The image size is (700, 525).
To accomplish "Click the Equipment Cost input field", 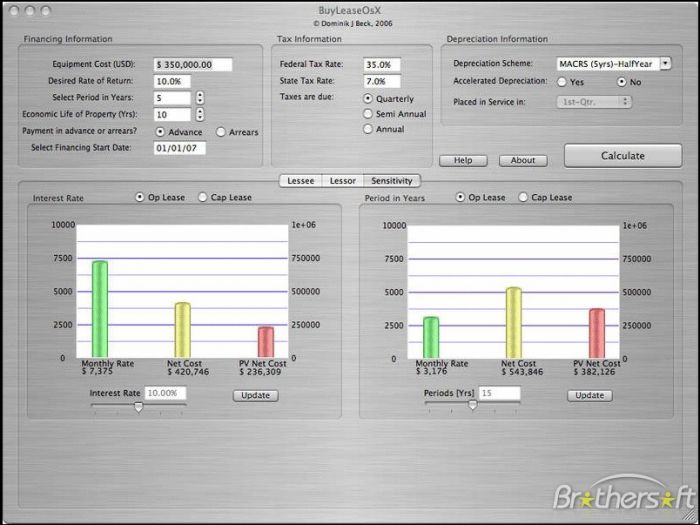I will point(193,65).
